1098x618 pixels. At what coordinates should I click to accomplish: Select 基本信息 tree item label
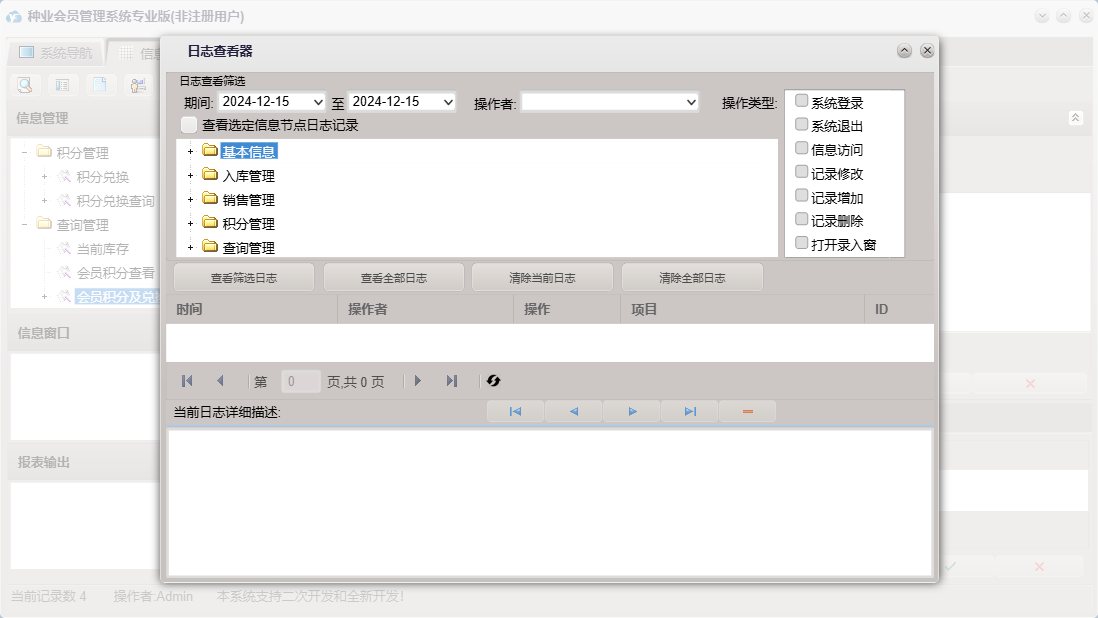(249, 152)
